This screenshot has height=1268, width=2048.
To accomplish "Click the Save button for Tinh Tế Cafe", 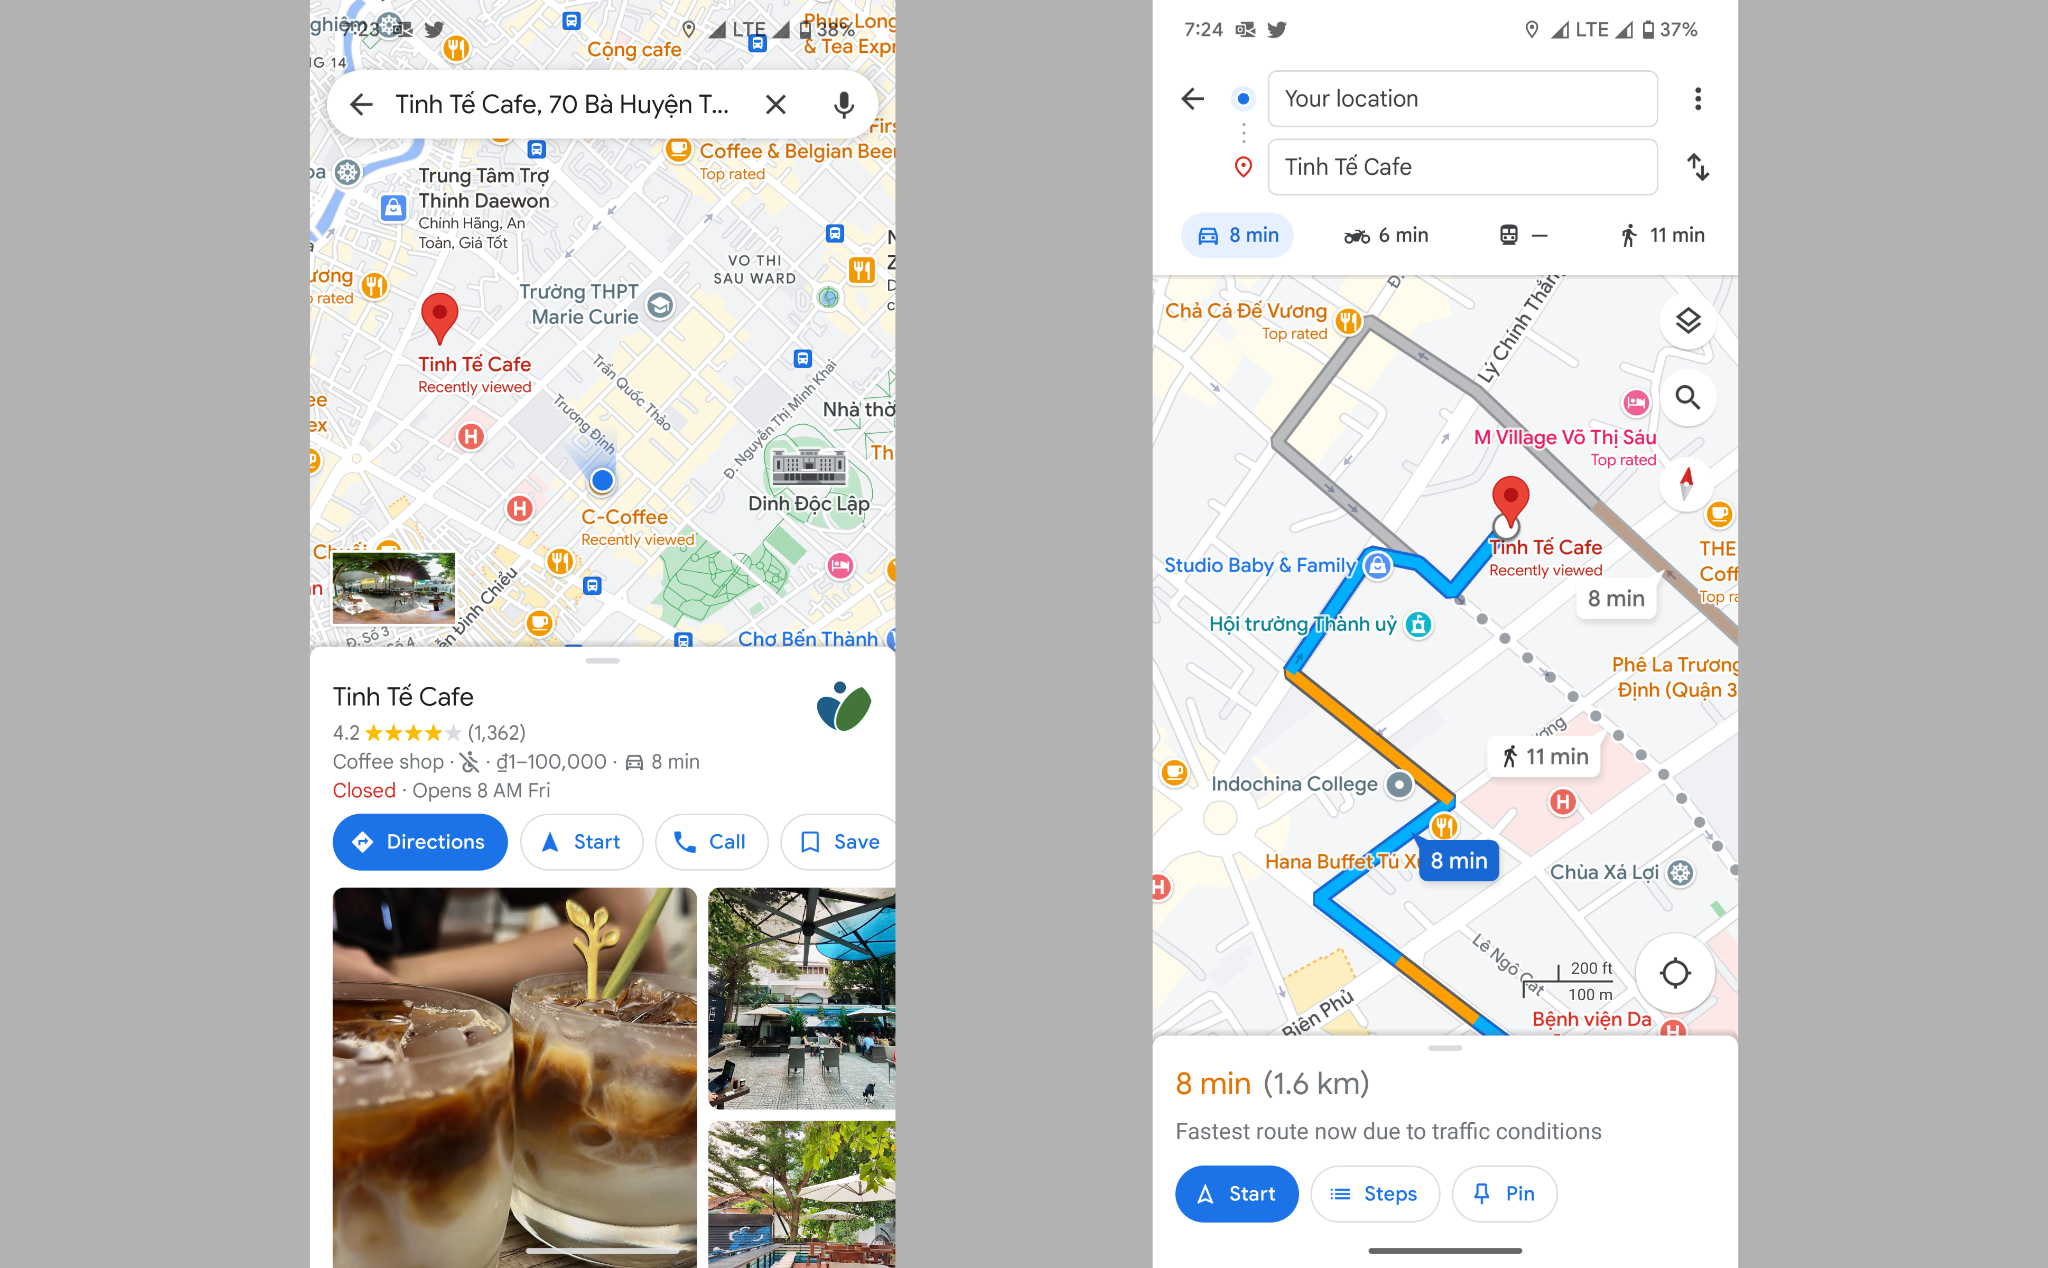I will (x=844, y=841).
